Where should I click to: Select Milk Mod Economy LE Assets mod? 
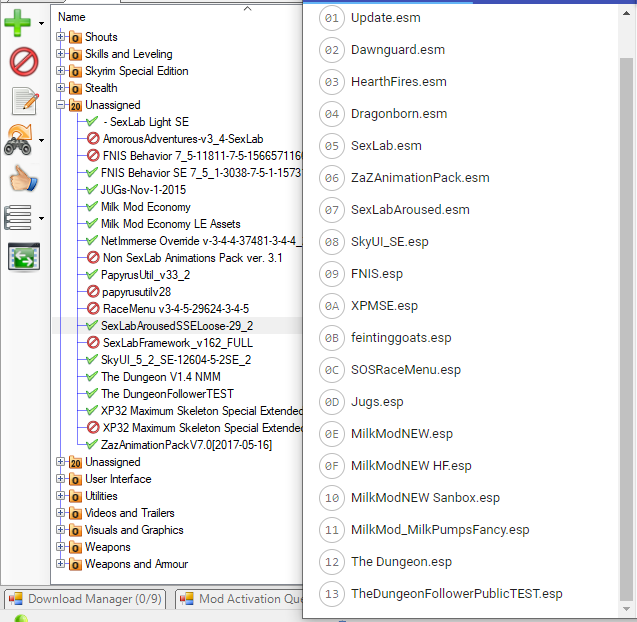point(171,224)
